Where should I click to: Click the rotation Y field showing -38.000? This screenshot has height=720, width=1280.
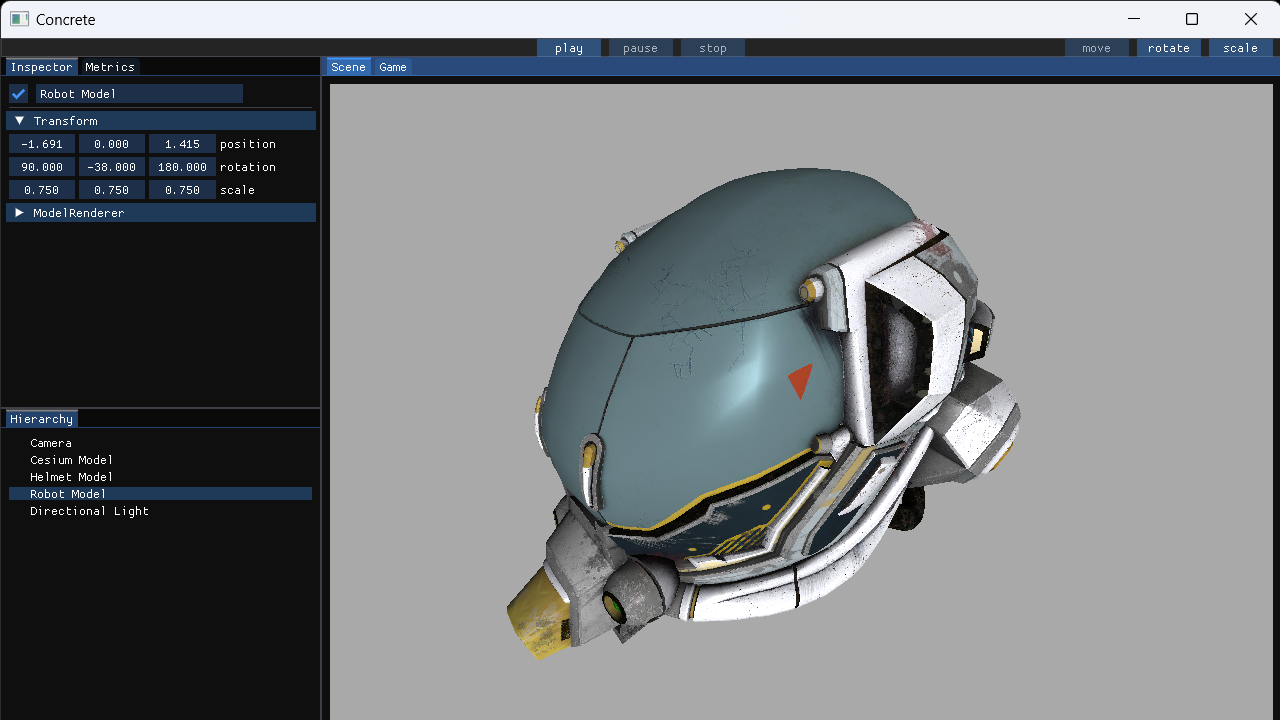[x=112, y=167]
